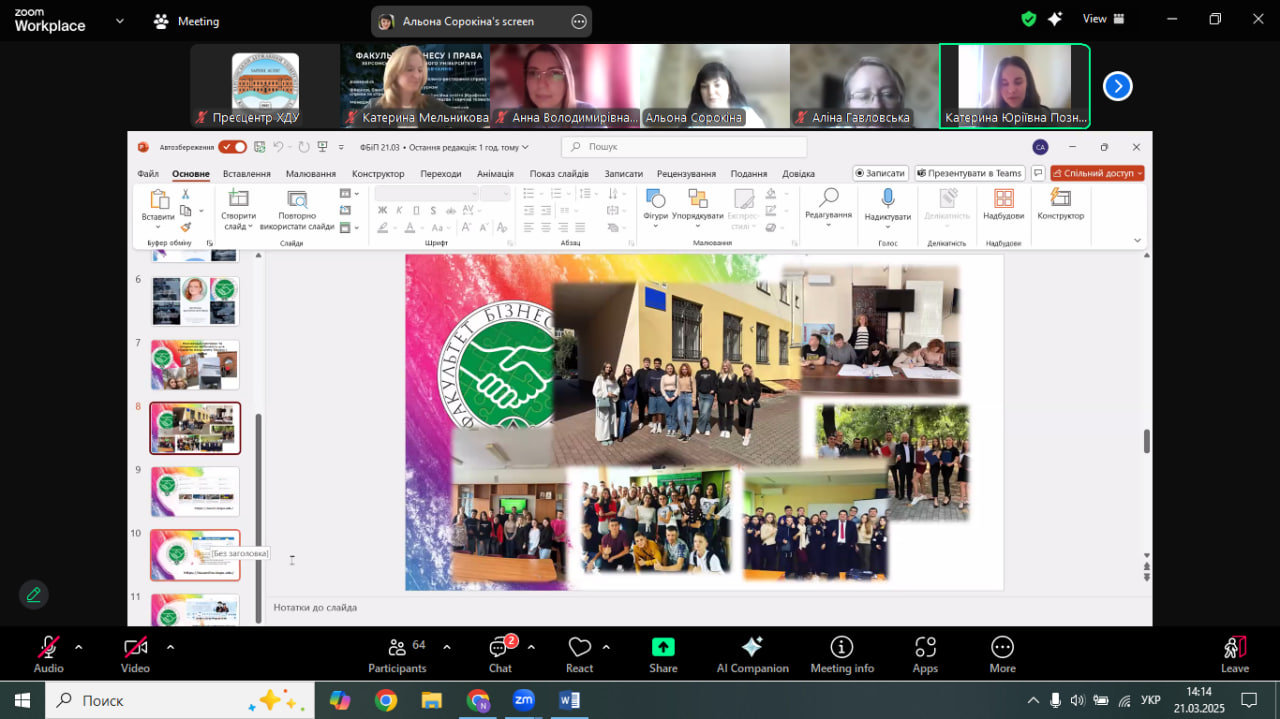The height and width of the screenshot is (719, 1280).
Task: Toggle the Автозбереження switch
Action: (x=233, y=147)
